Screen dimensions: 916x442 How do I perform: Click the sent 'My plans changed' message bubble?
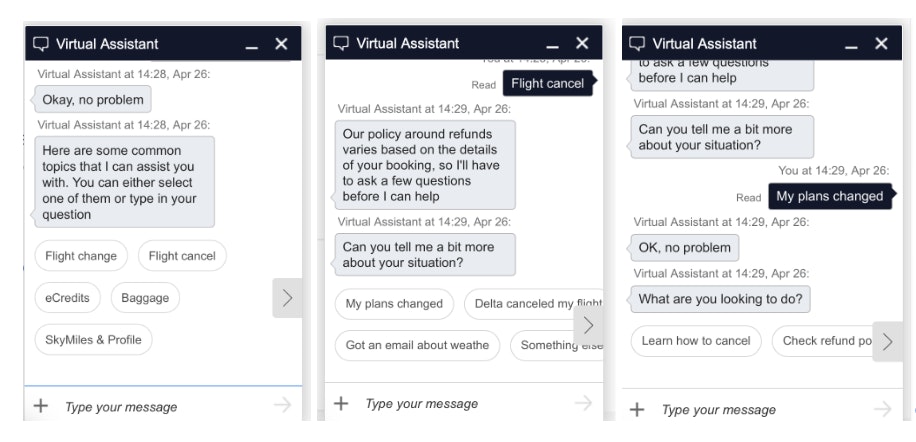tap(830, 196)
